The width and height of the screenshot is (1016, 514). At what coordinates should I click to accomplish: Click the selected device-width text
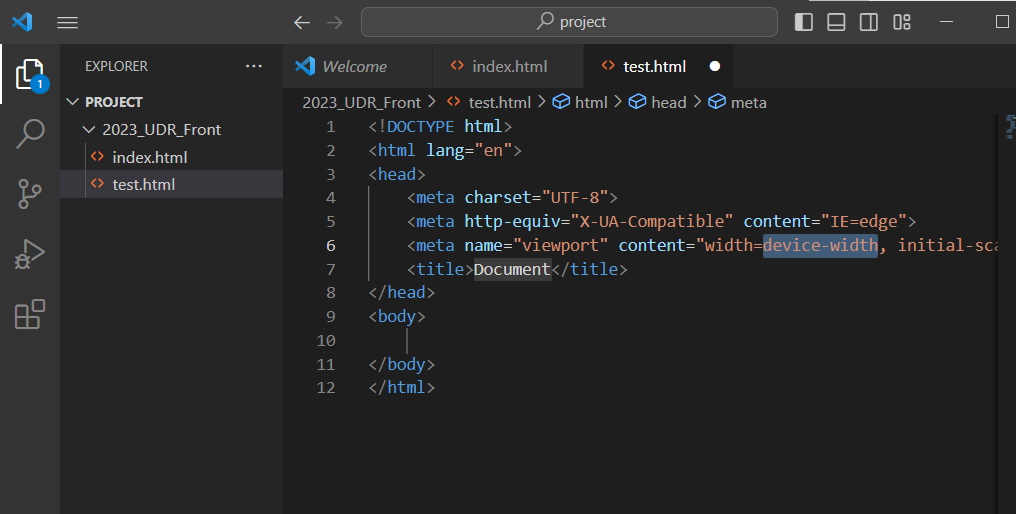(820, 246)
